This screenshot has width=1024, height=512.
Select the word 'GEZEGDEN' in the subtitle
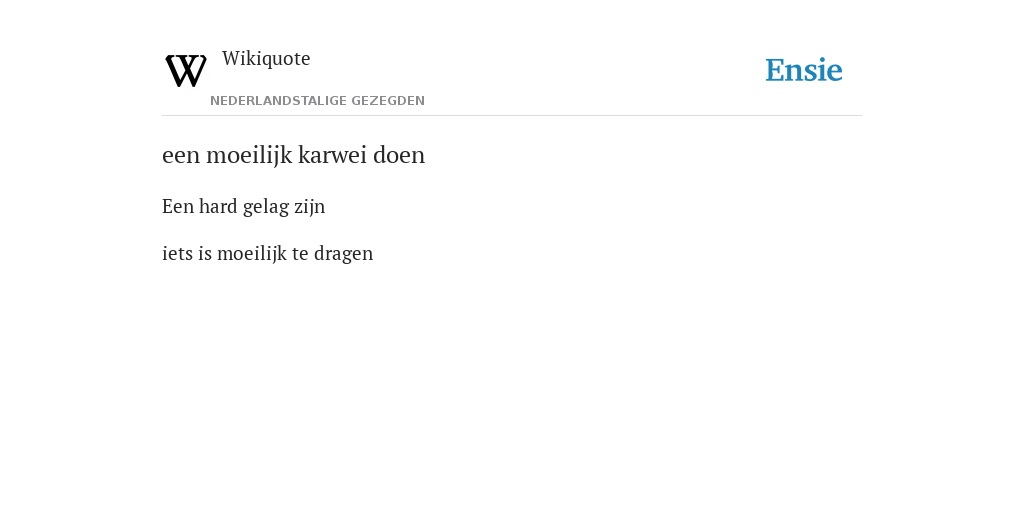(388, 101)
